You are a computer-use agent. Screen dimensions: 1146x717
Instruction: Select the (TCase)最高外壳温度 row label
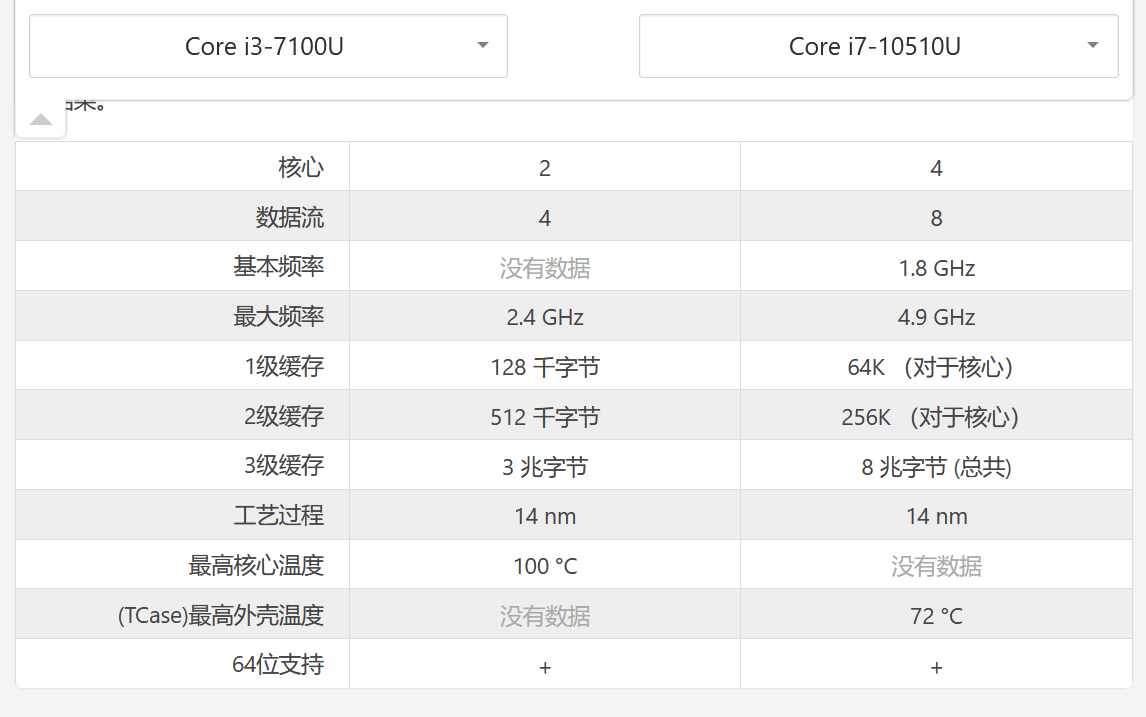221,615
